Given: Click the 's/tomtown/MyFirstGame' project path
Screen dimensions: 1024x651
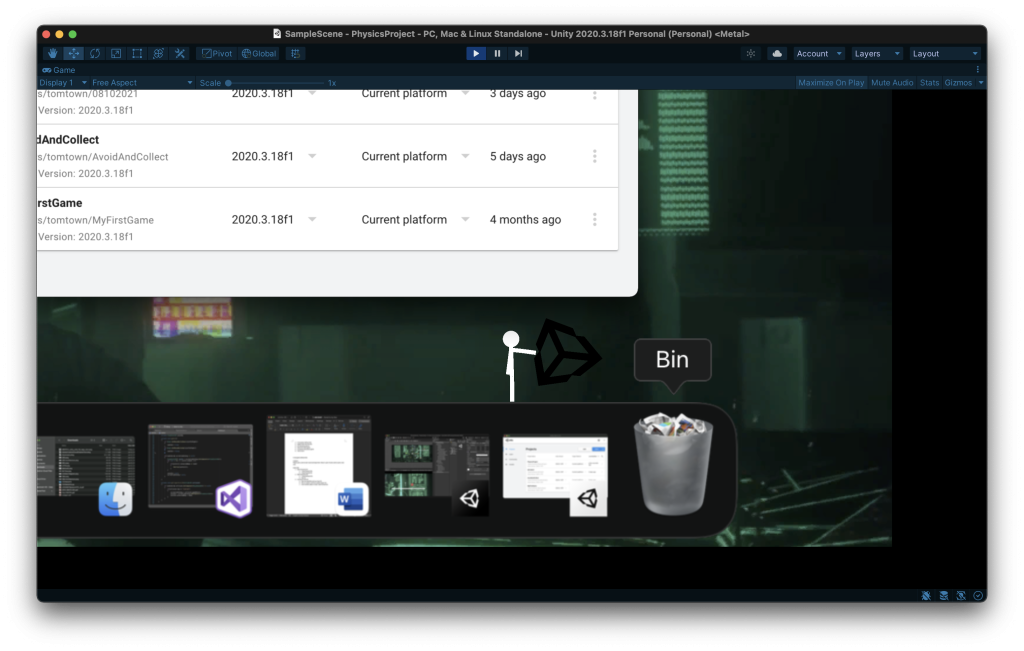Looking at the screenshot, I should pos(95,220).
